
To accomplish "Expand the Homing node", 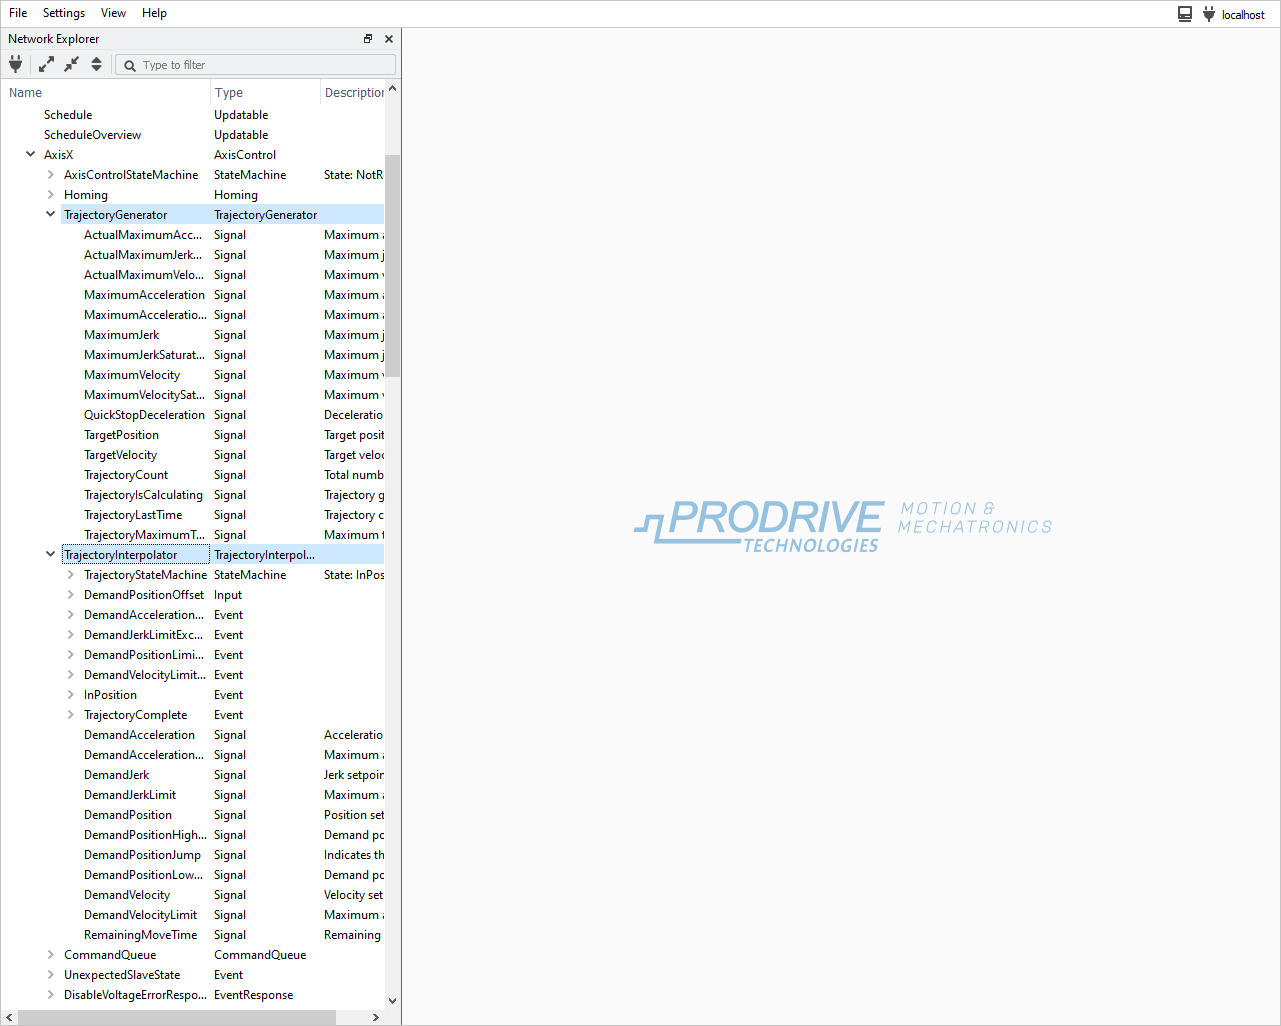I will (x=51, y=195).
